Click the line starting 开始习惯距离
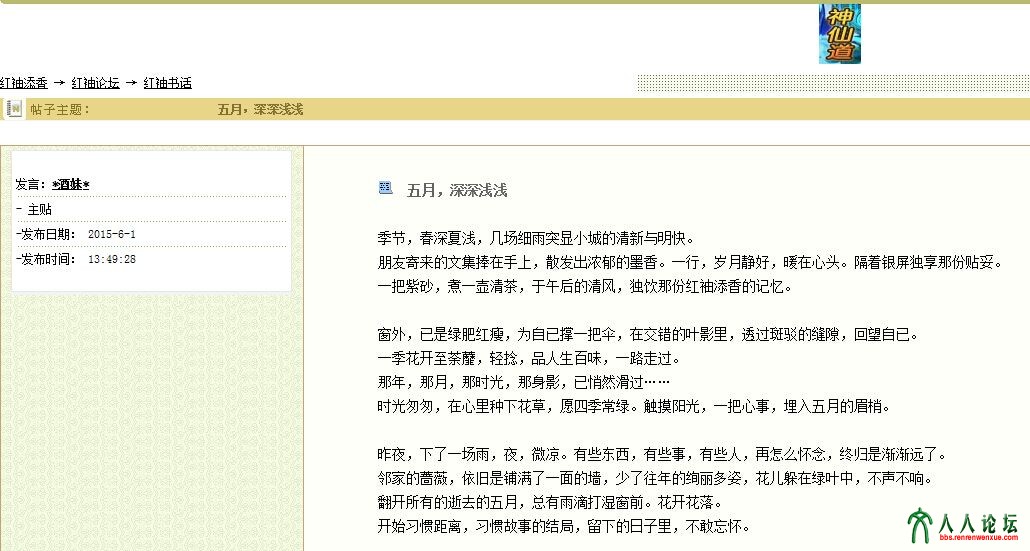The height and width of the screenshot is (551, 1030). click(564, 526)
